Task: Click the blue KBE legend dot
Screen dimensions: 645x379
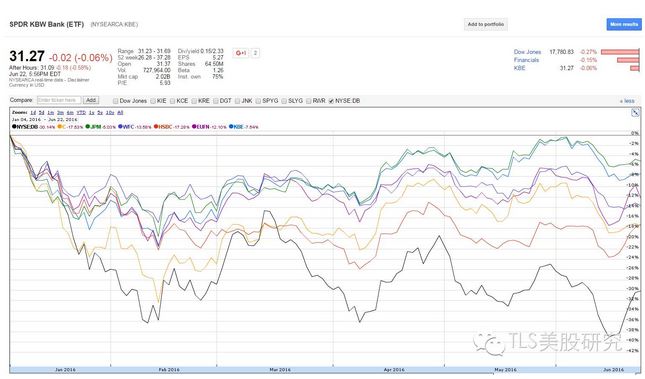Action: pos(231,127)
